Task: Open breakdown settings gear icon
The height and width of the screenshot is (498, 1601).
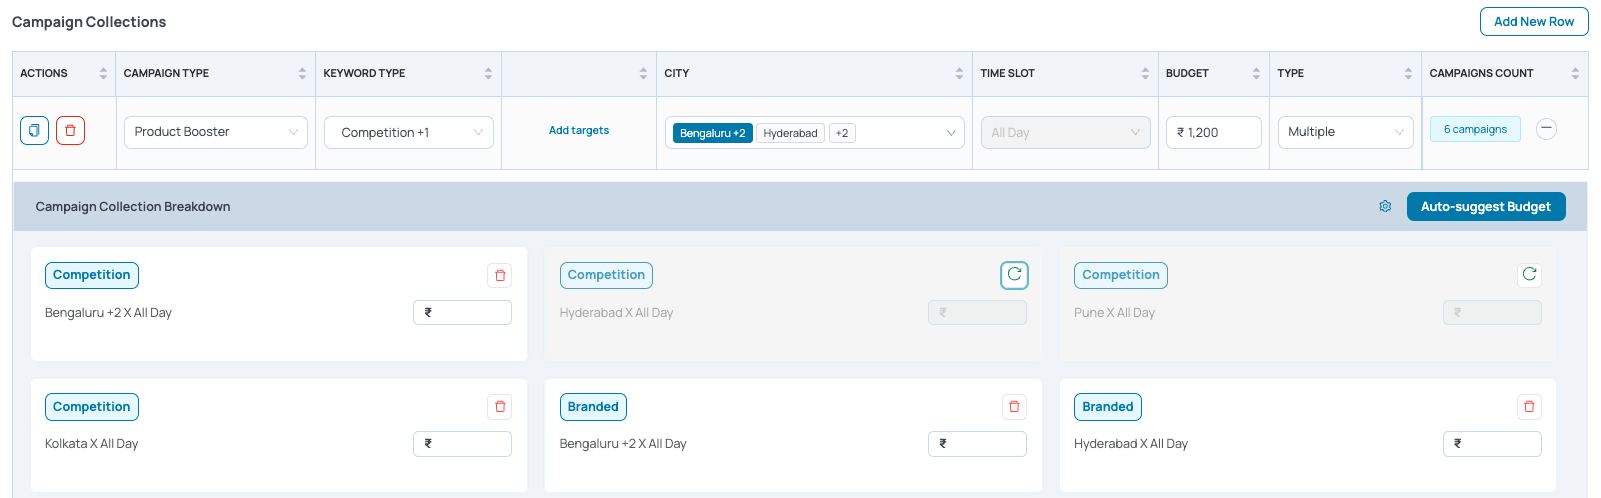Action: pos(1385,206)
